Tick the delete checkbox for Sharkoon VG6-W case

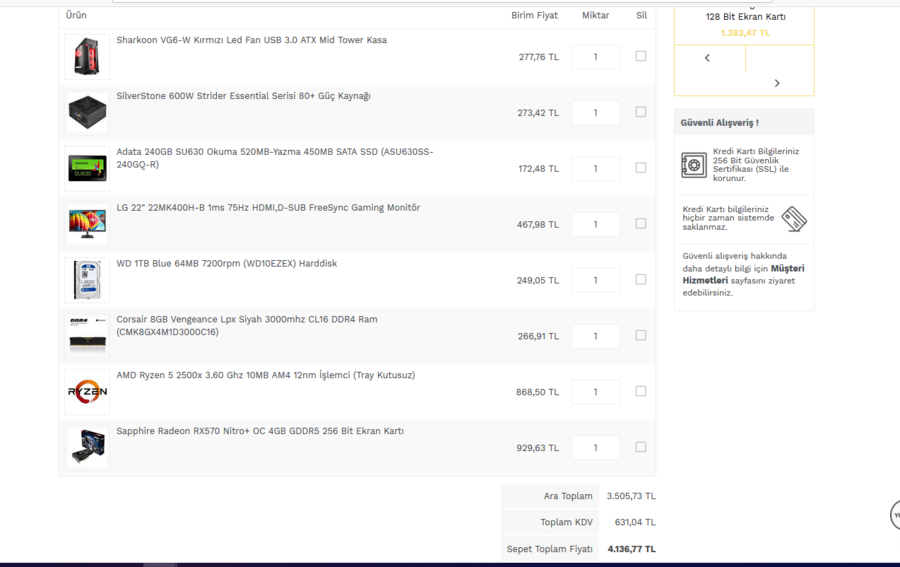tap(641, 56)
